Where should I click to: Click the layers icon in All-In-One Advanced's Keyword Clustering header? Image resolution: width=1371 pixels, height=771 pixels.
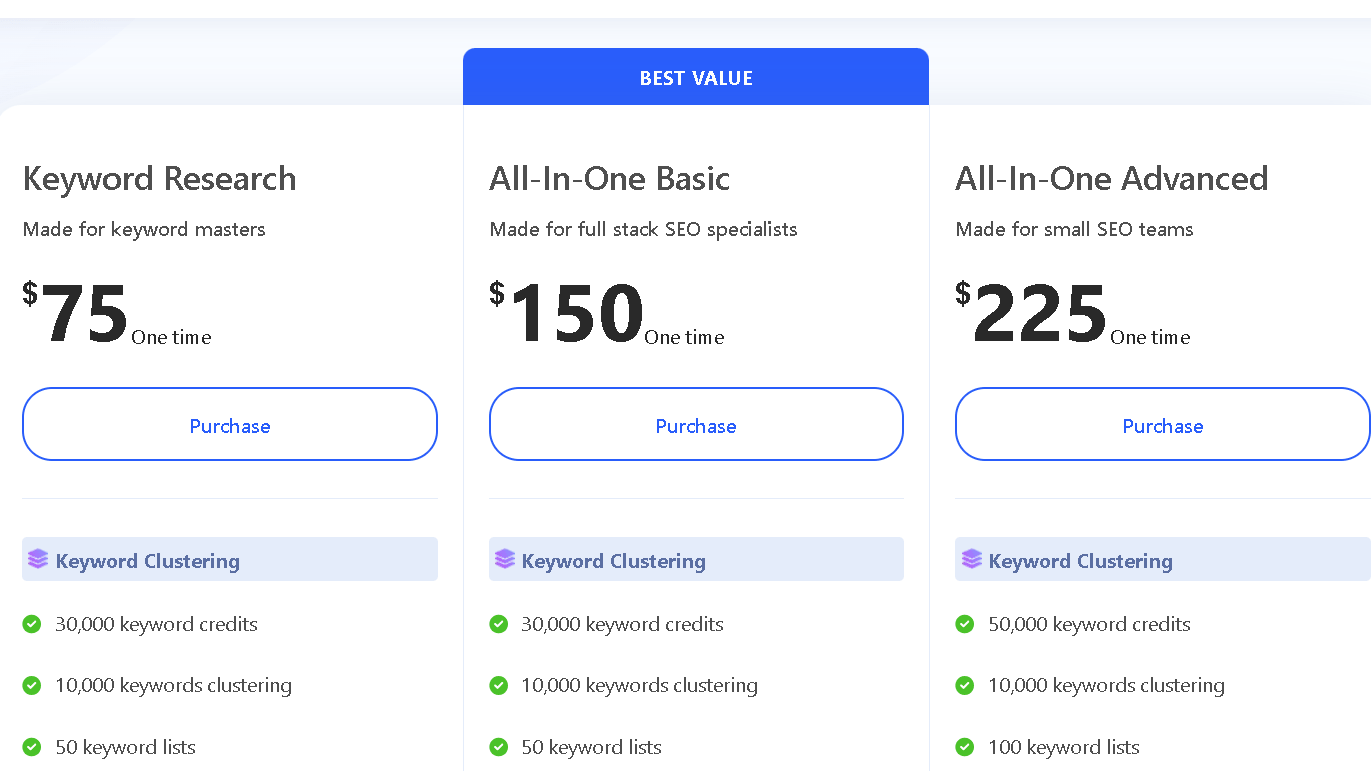pos(972,559)
